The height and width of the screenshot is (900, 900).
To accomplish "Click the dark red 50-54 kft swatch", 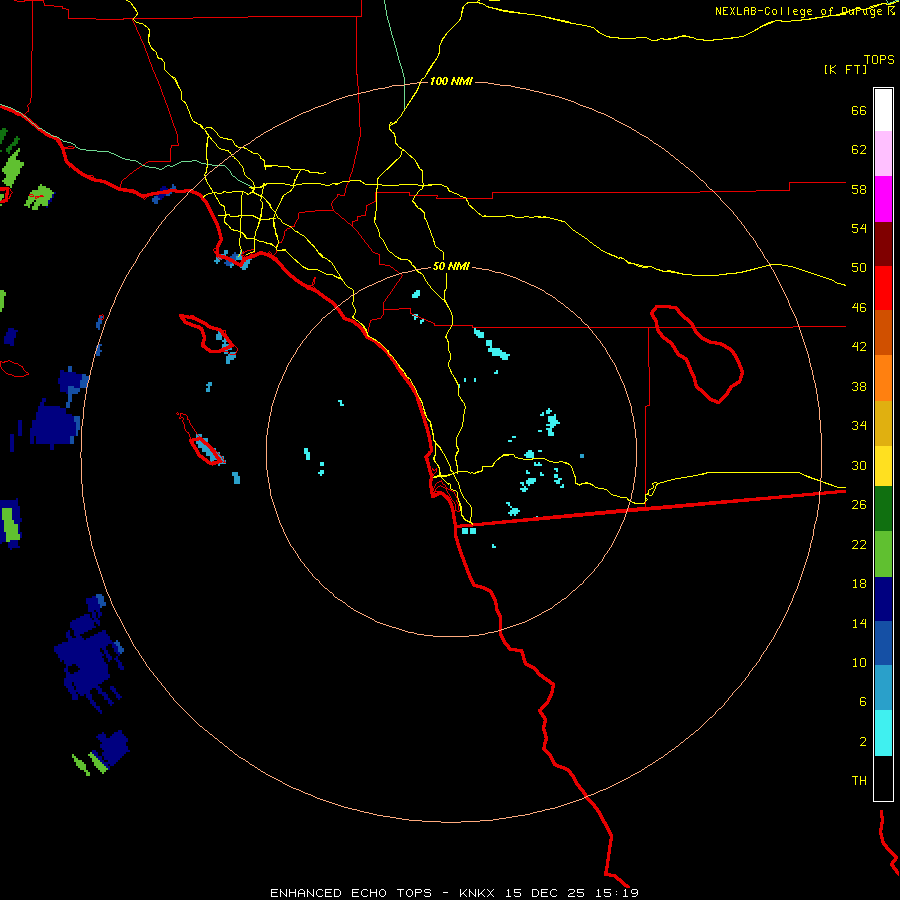I will pos(883,244).
